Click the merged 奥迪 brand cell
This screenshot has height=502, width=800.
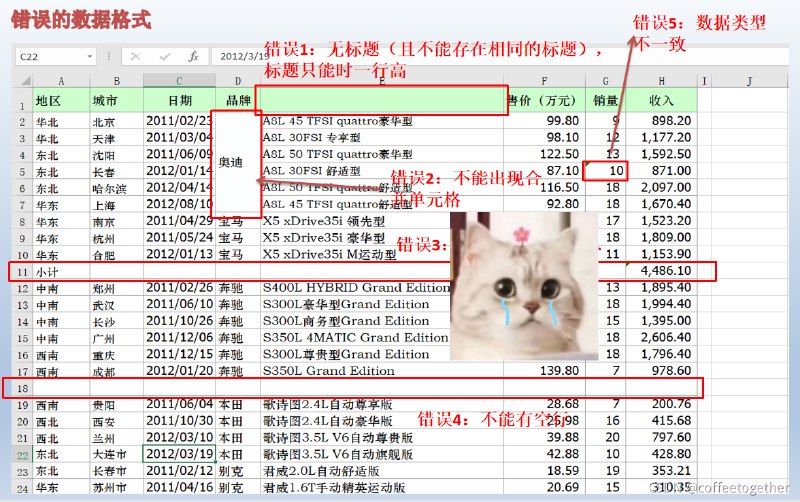pos(236,163)
